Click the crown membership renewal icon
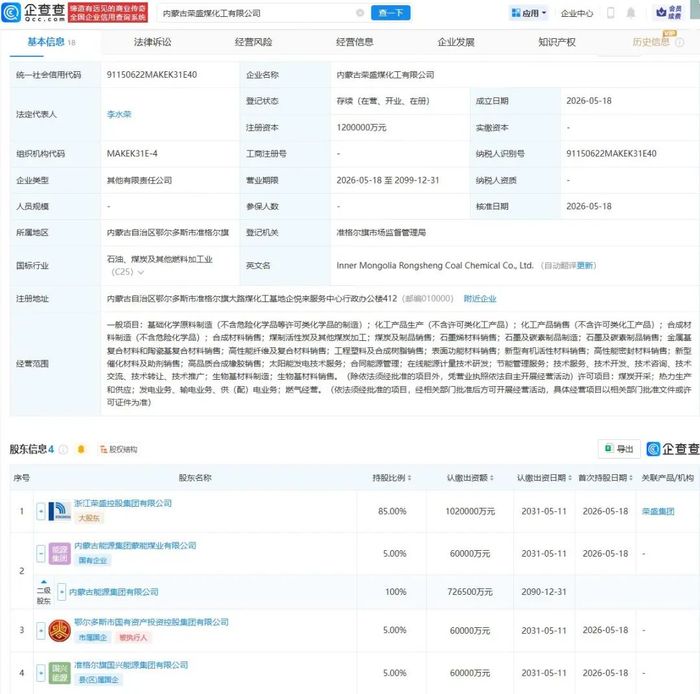 668,12
